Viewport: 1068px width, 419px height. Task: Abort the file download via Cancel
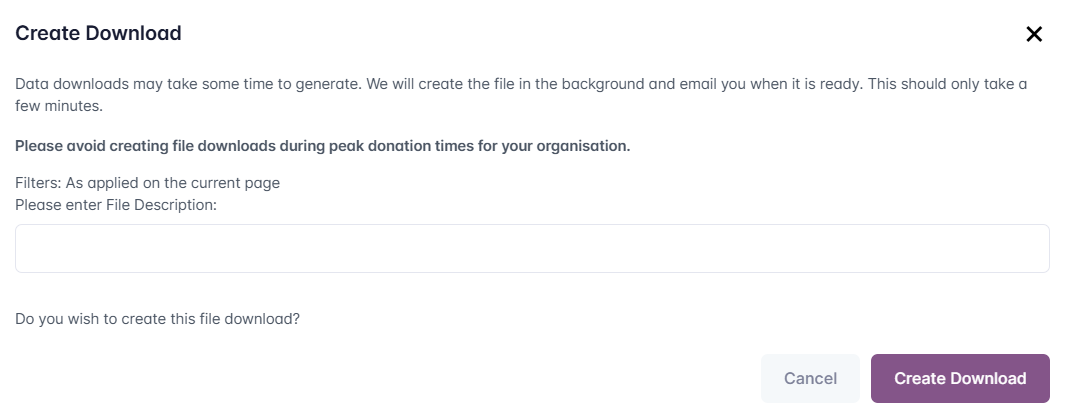point(810,378)
